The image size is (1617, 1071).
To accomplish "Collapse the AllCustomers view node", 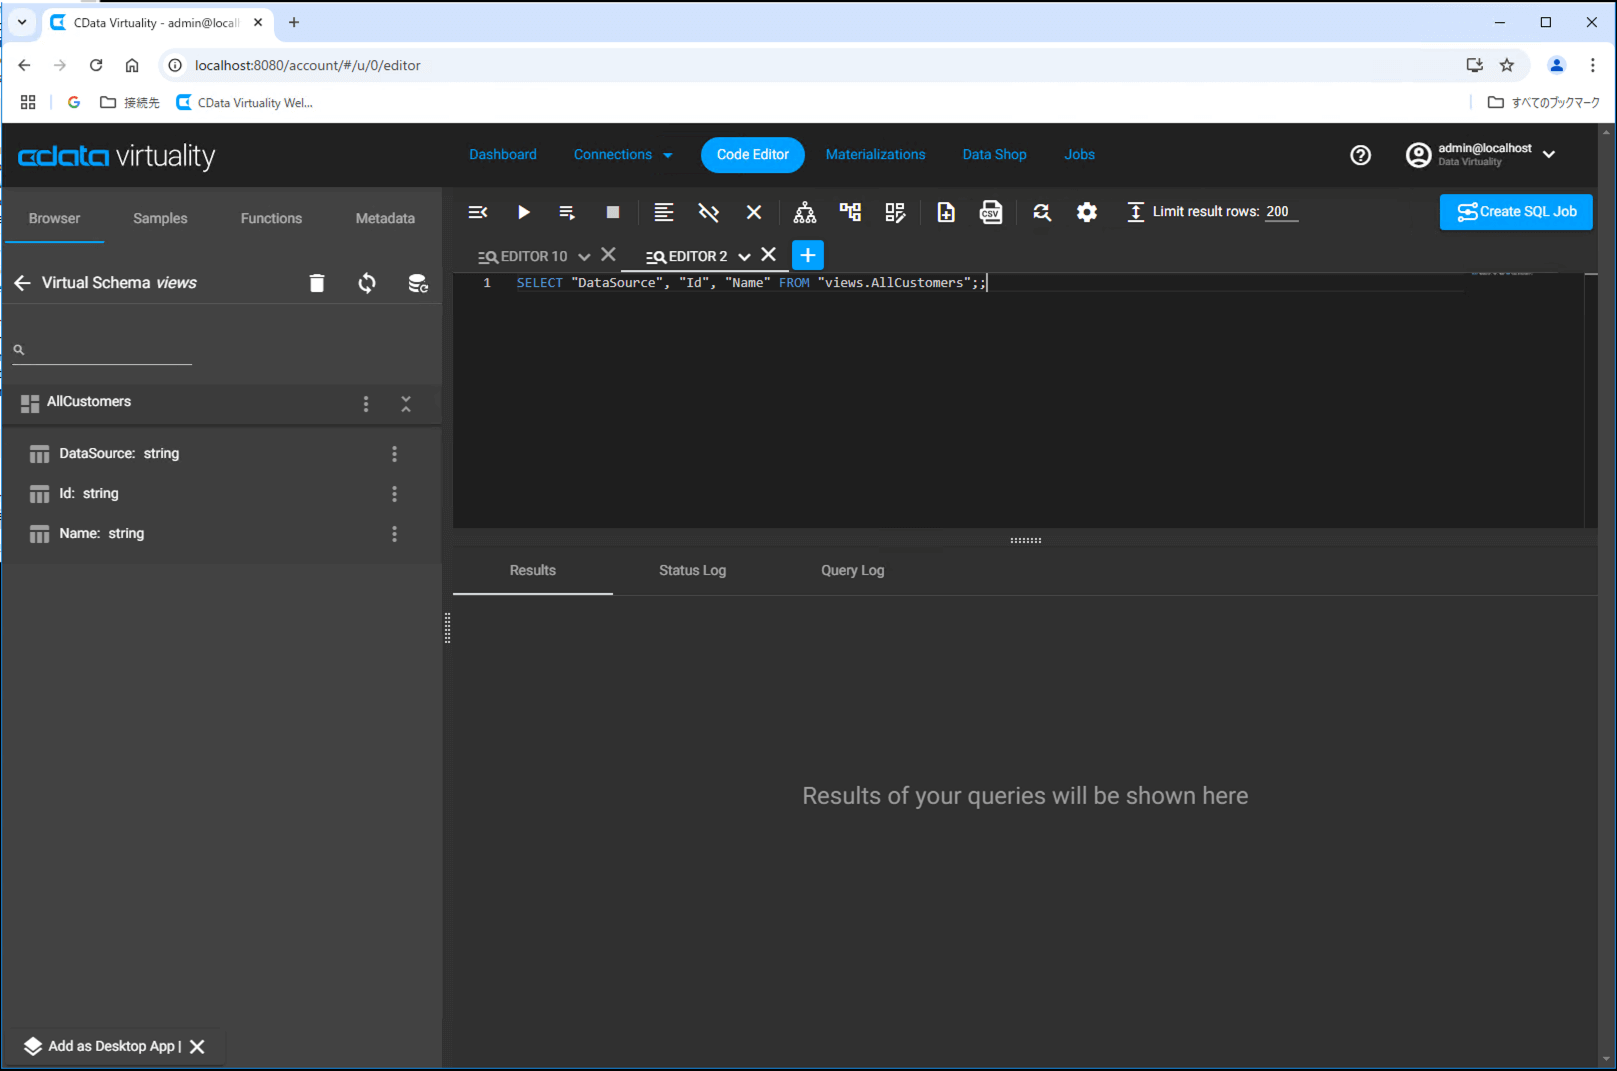I will click(406, 403).
